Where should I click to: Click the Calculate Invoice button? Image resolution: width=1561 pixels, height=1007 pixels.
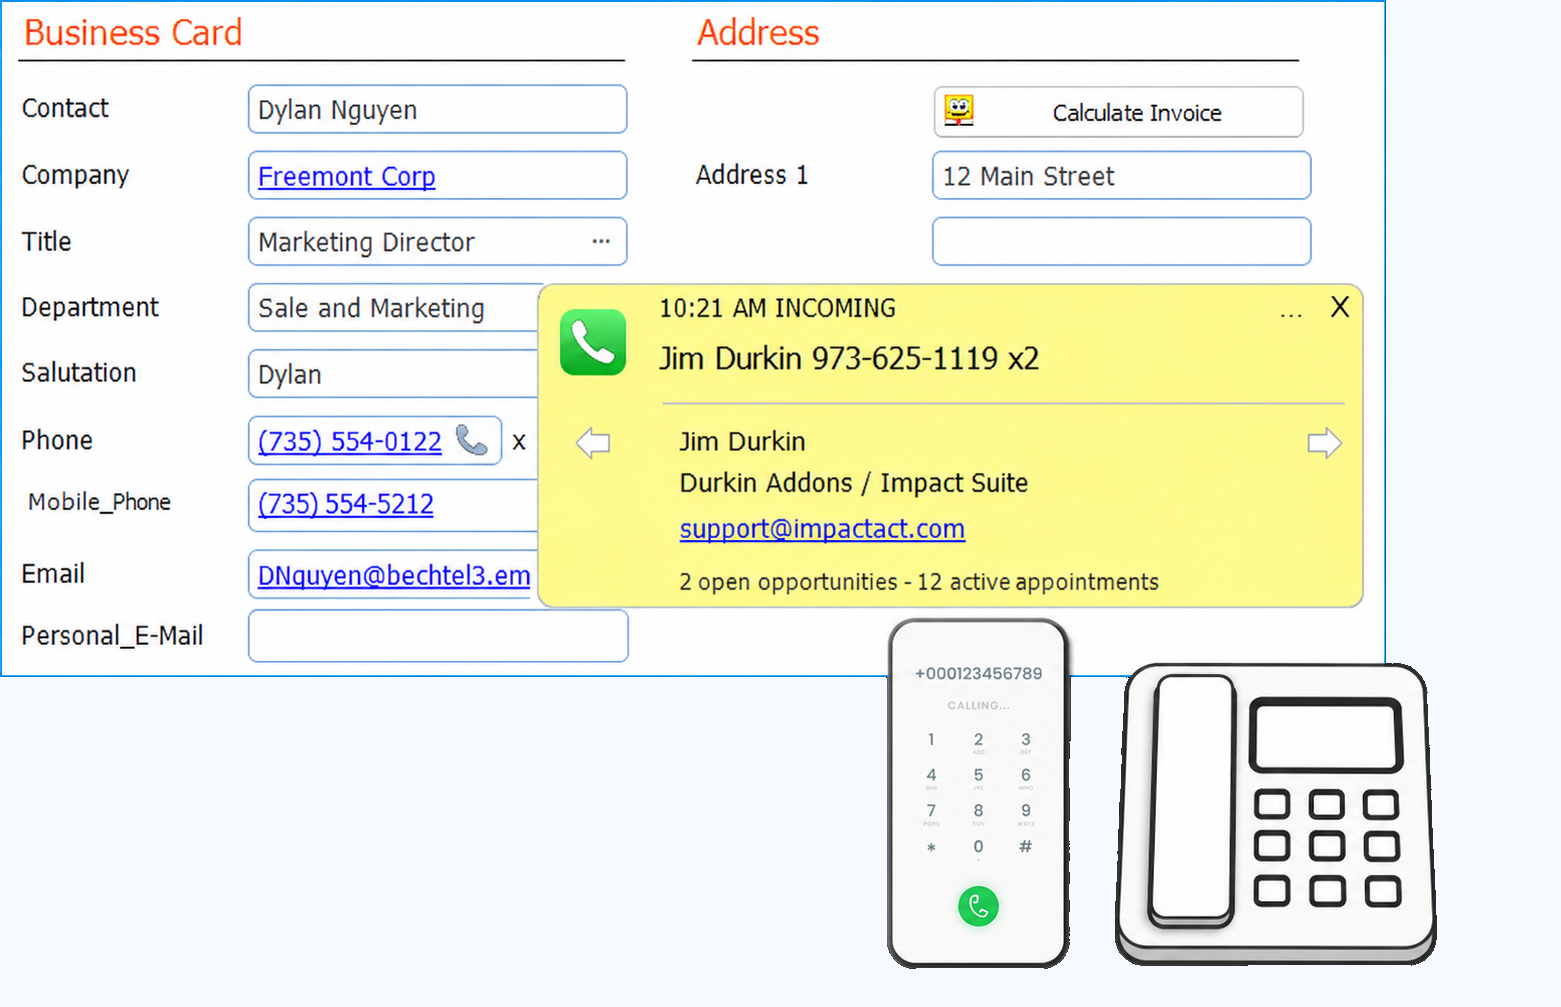(x=1118, y=112)
